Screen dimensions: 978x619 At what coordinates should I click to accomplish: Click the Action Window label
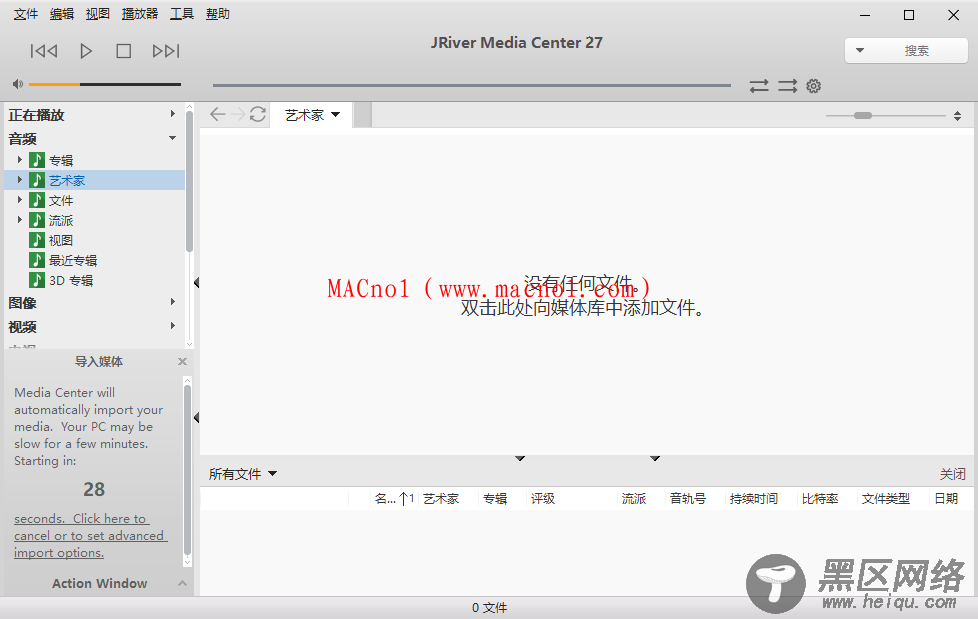tap(100, 583)
